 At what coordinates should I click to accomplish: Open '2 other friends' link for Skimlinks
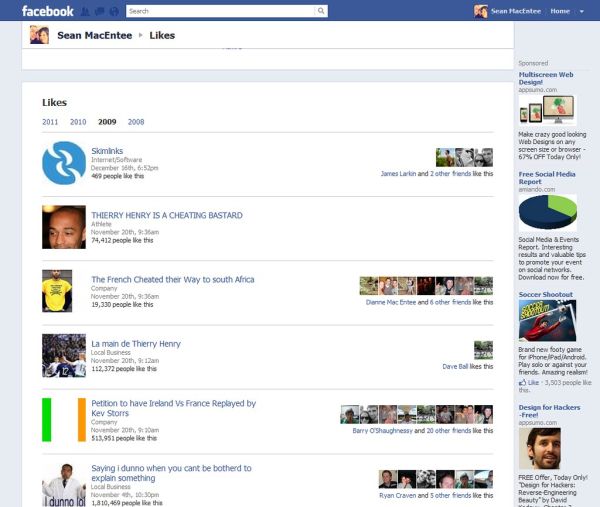[x=450, y=173]
